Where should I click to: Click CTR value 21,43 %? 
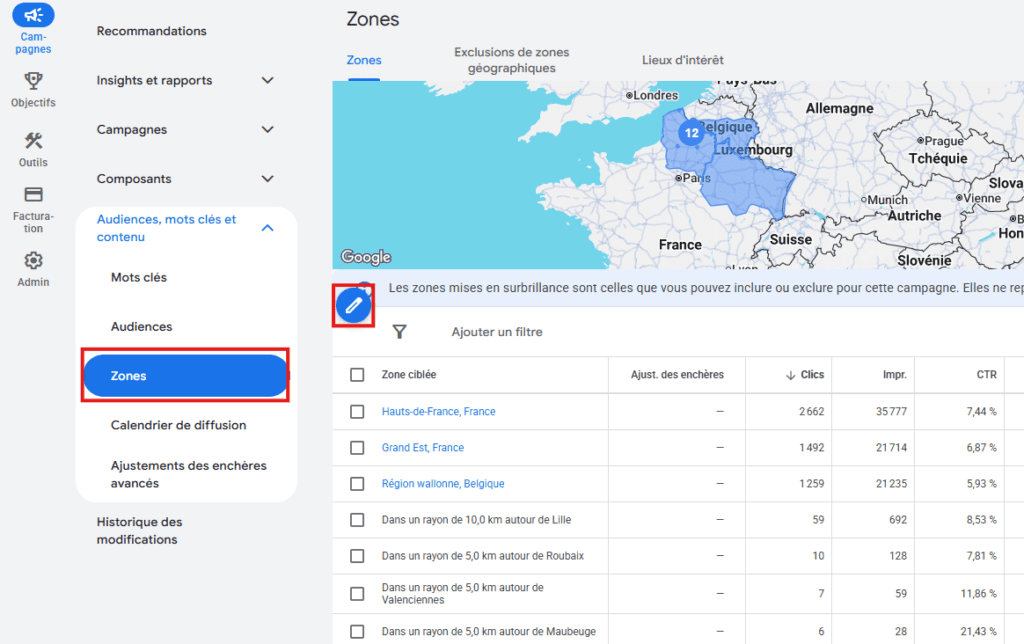pos(978,632)
